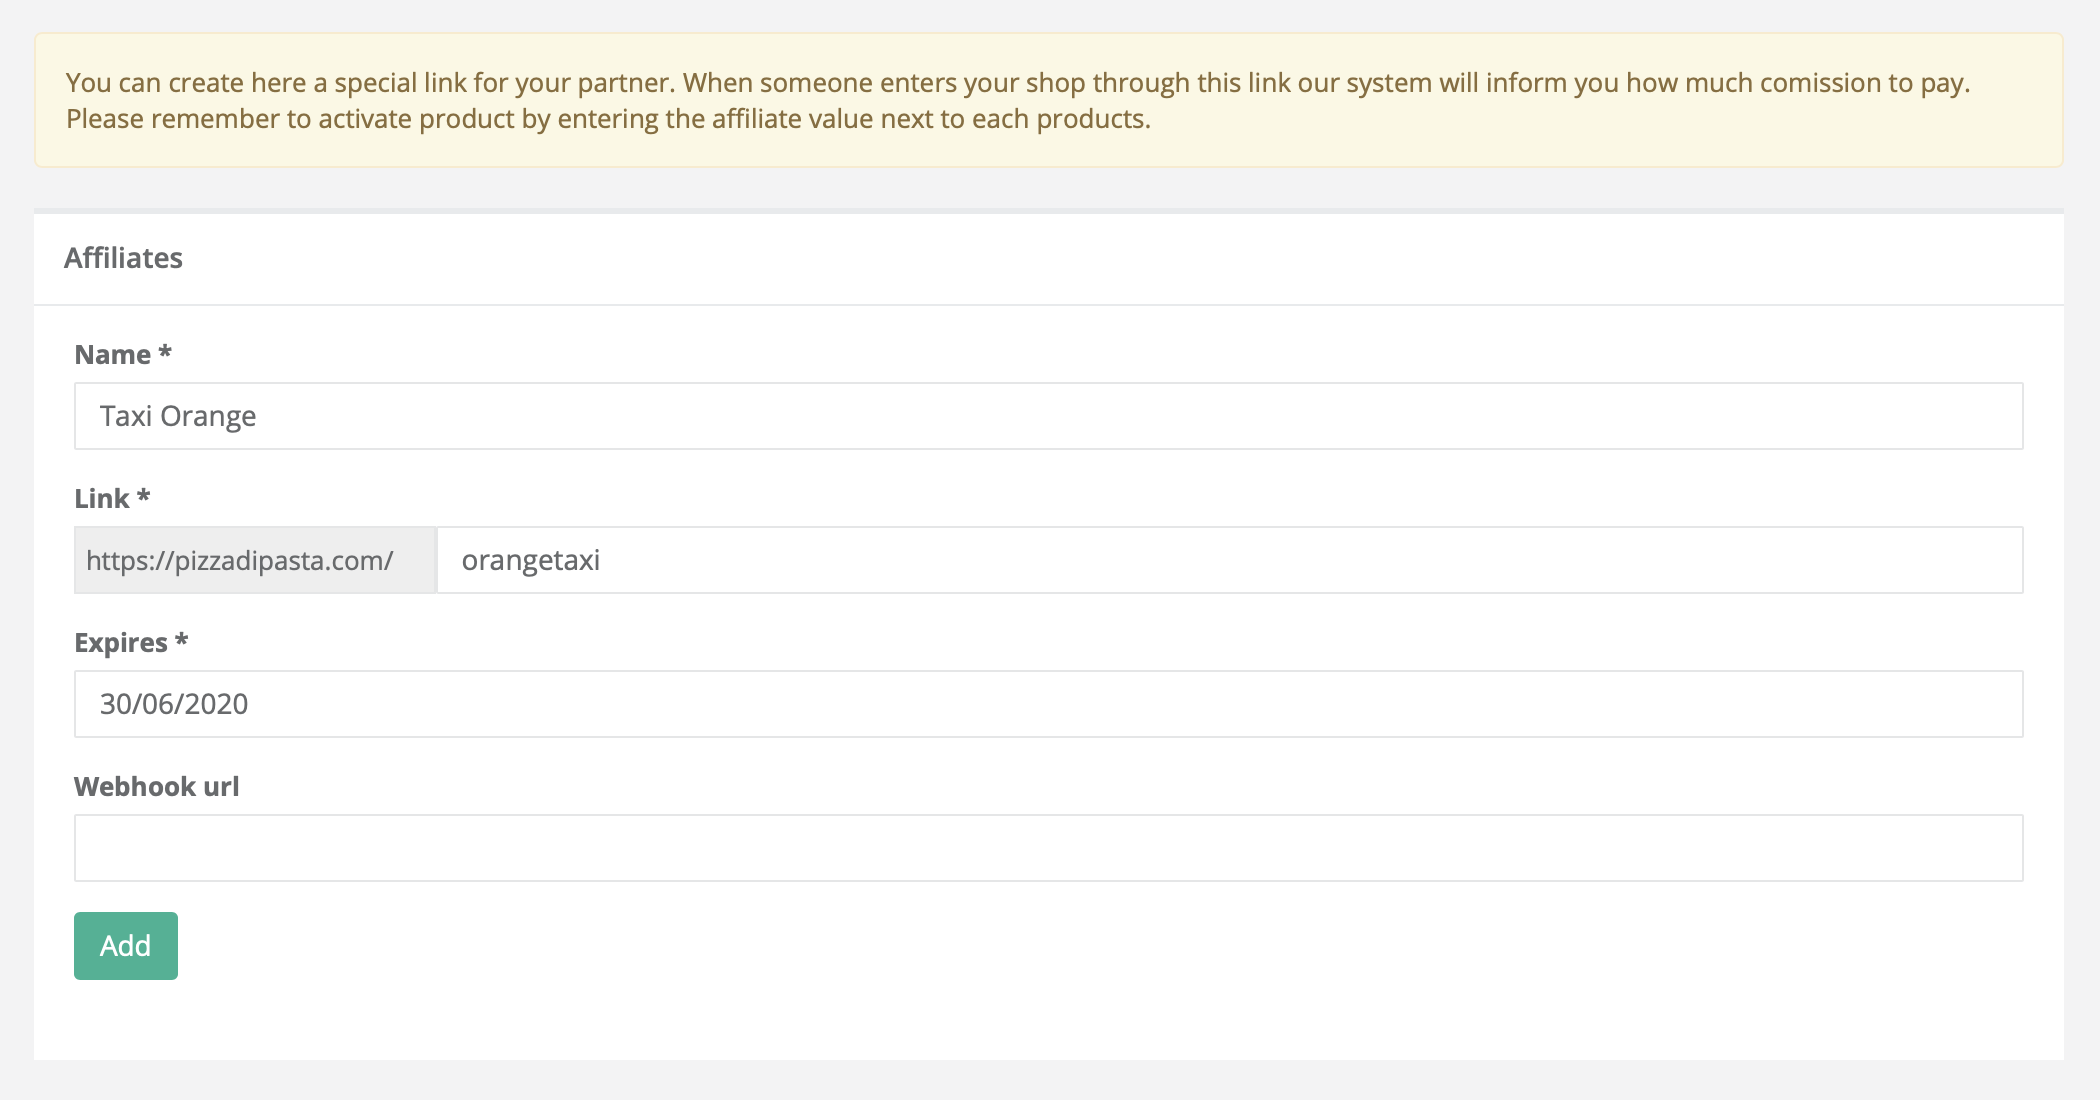Focus the Link field with orangetaxi
Viewport: 2100px width, 1100px height.
pos(1230,560)
